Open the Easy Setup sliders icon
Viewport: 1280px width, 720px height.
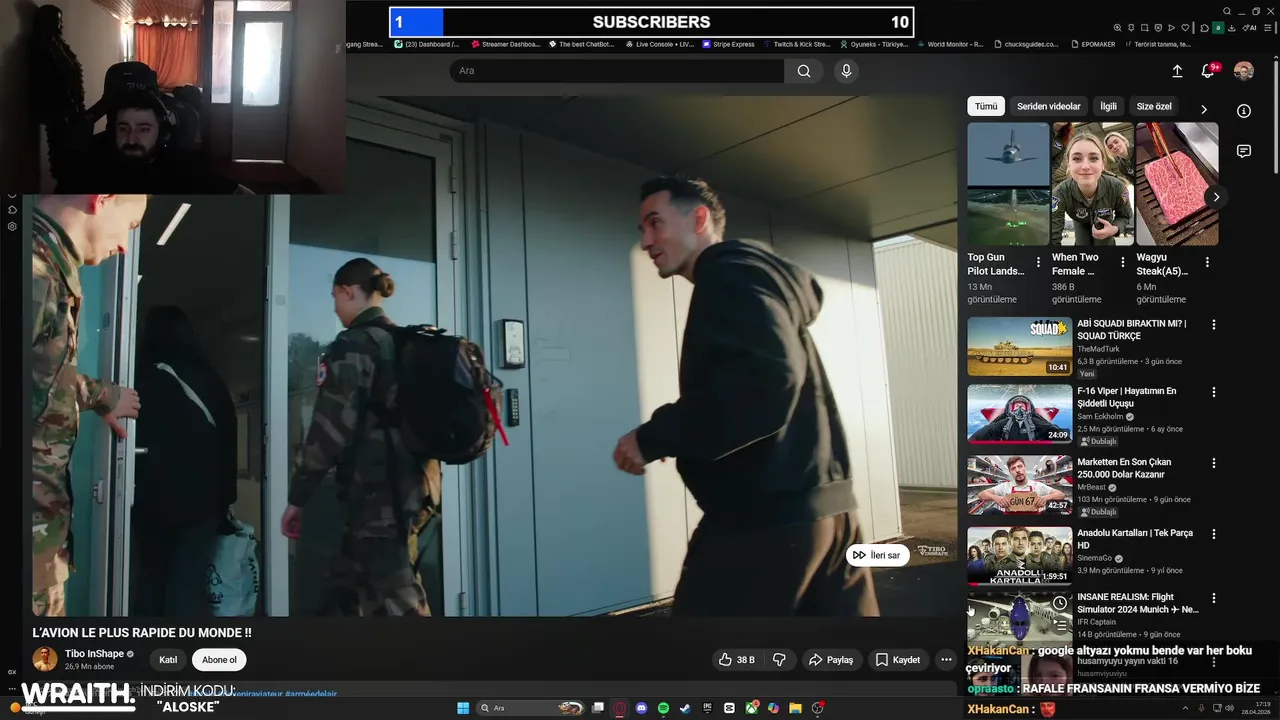(1267, 28)
